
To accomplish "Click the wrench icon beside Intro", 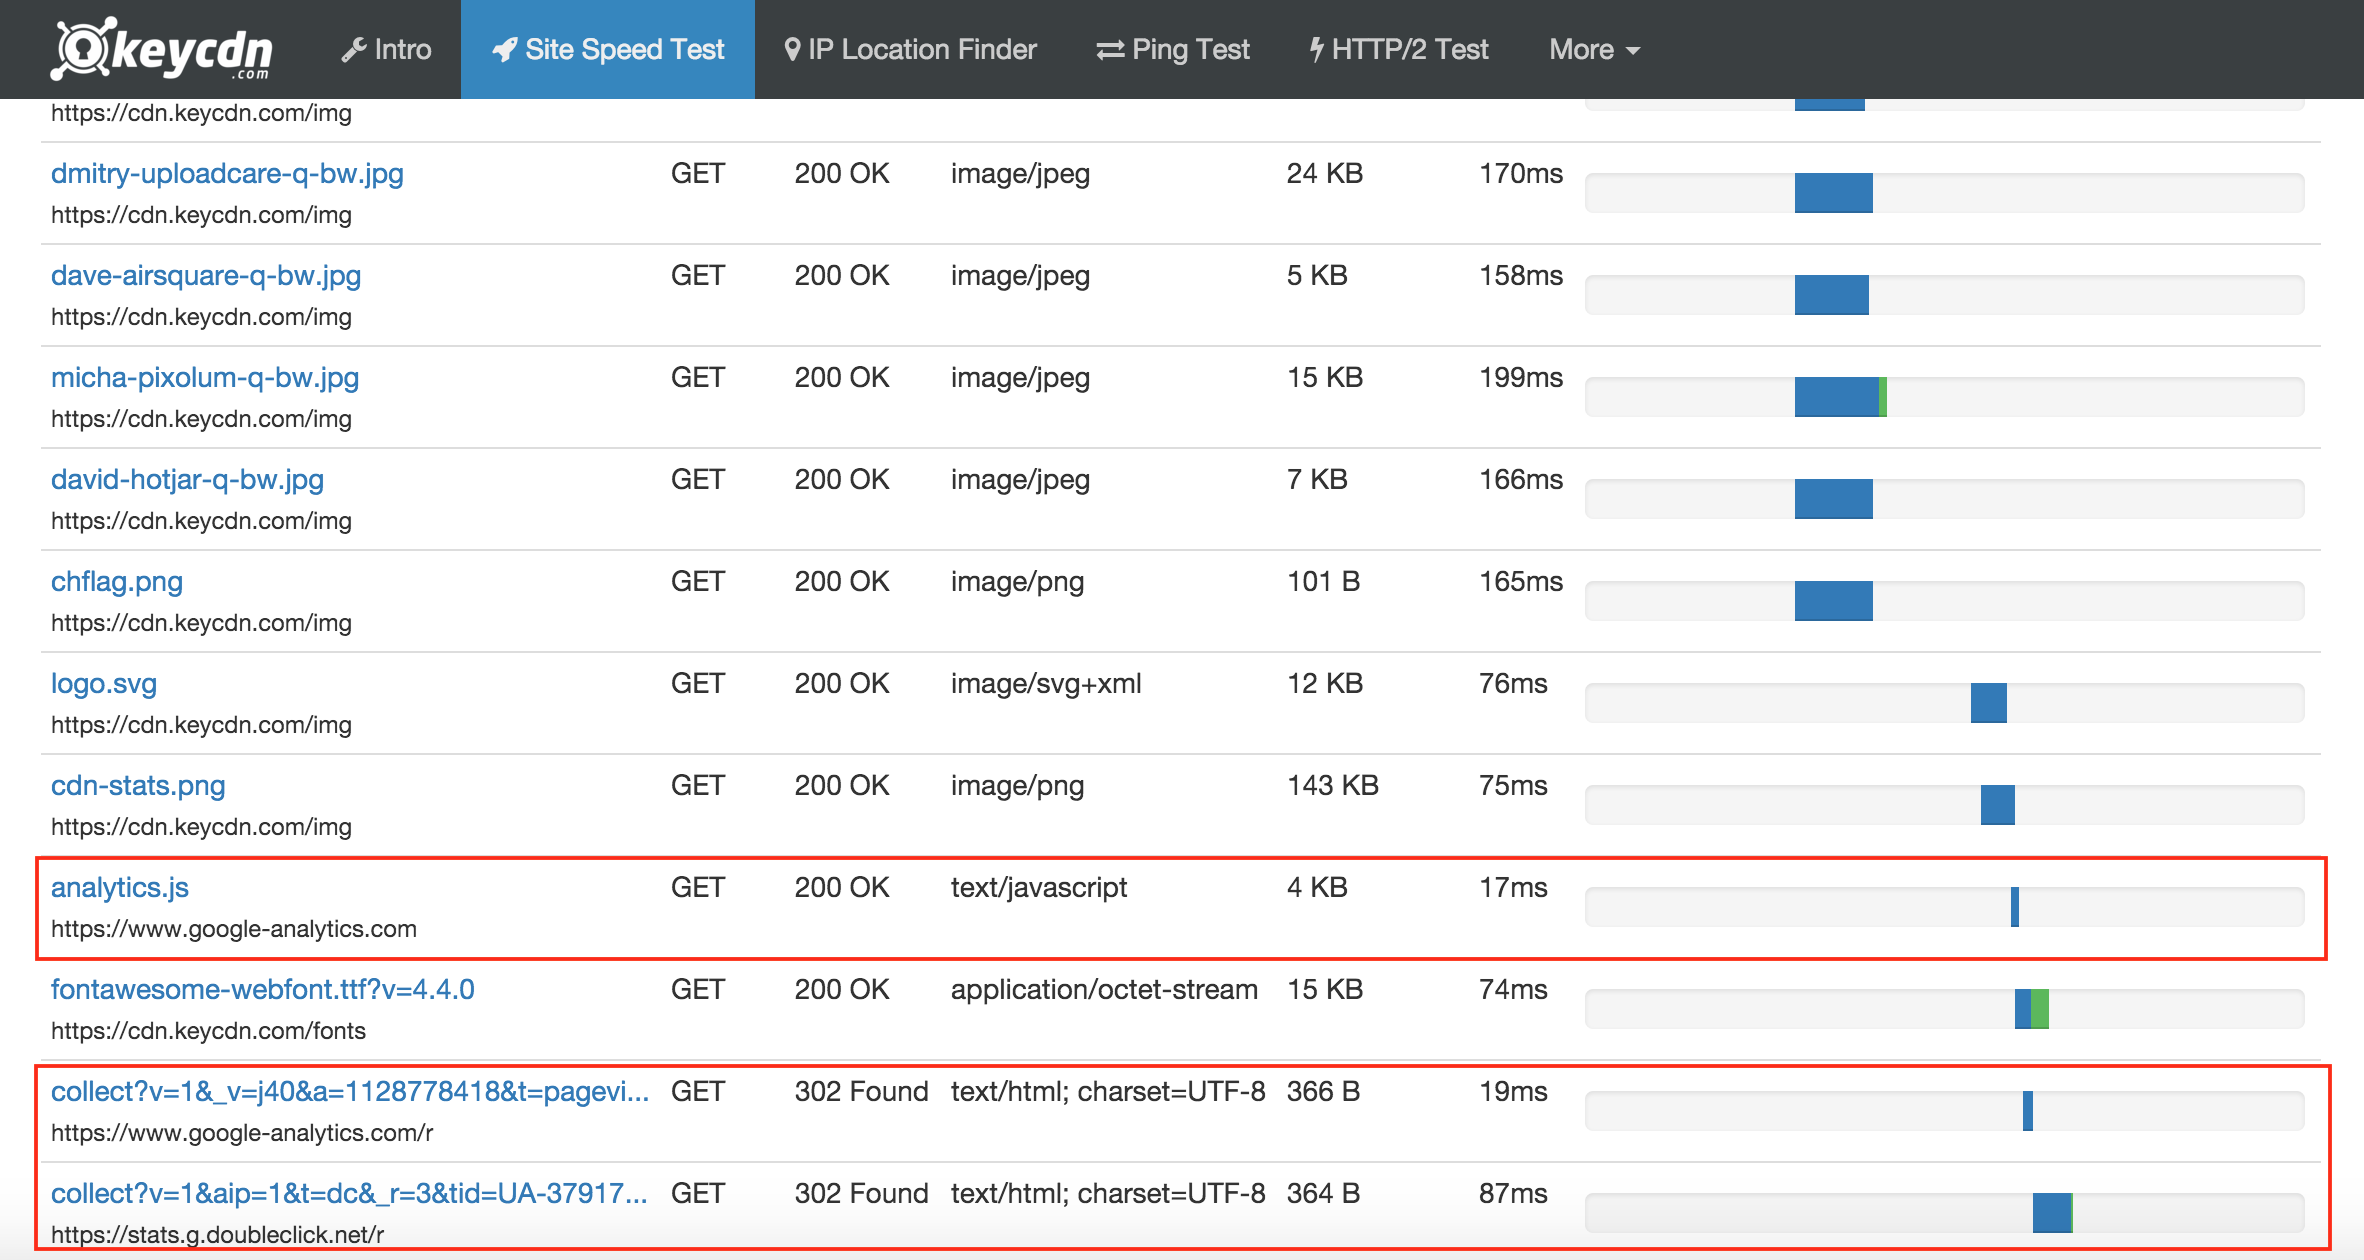I will coord(354,50).
